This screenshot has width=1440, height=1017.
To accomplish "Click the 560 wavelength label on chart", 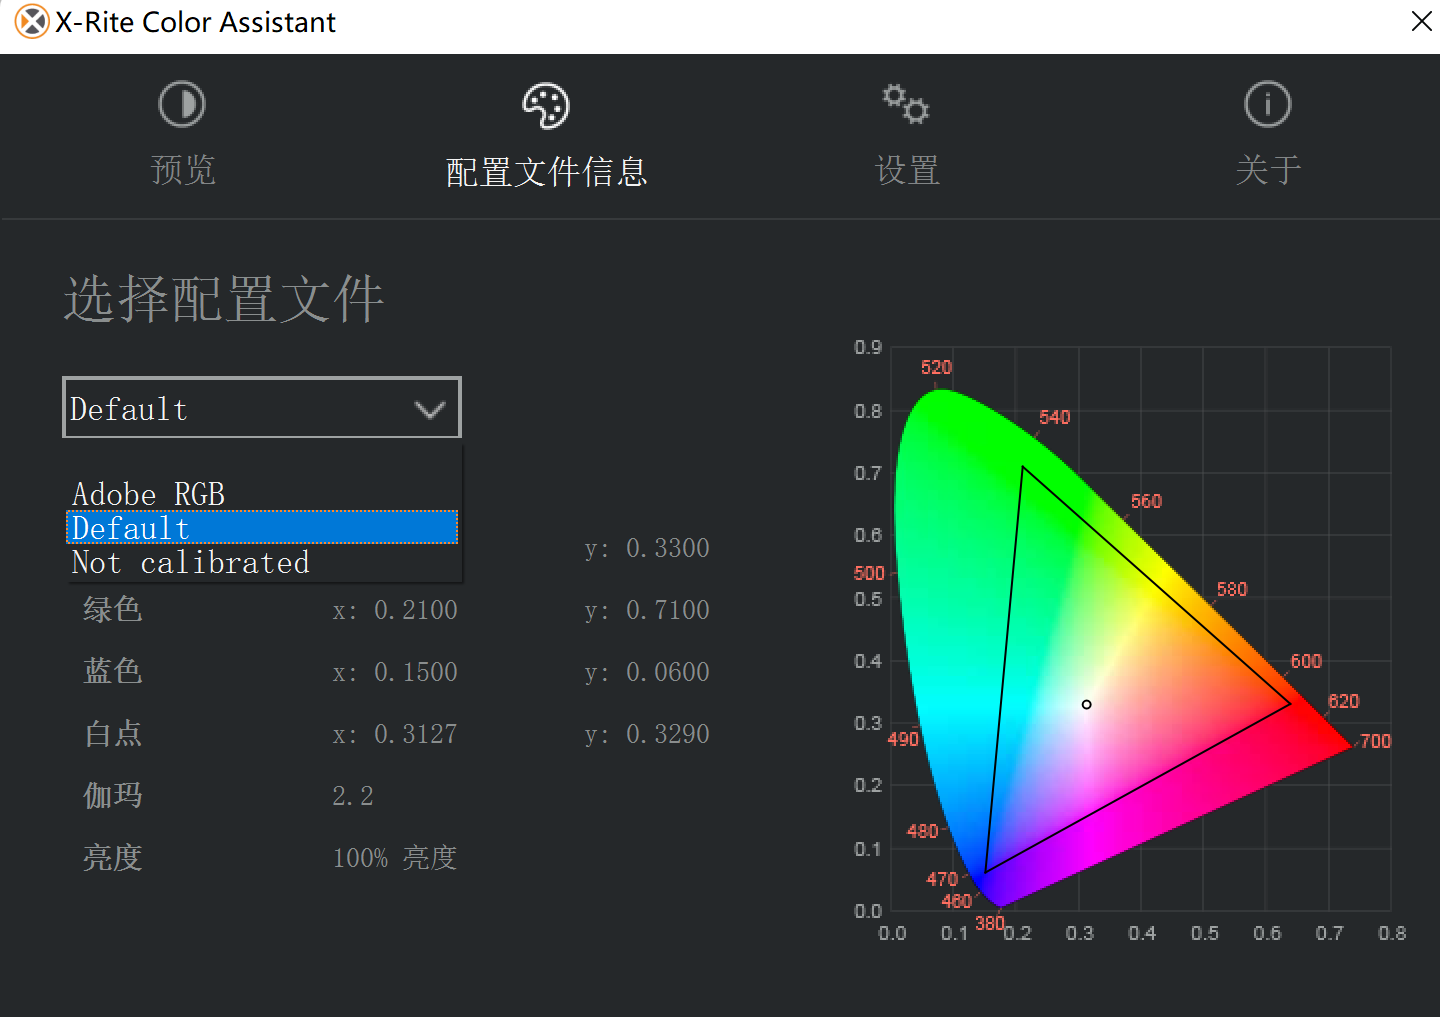I will 1146,501.
